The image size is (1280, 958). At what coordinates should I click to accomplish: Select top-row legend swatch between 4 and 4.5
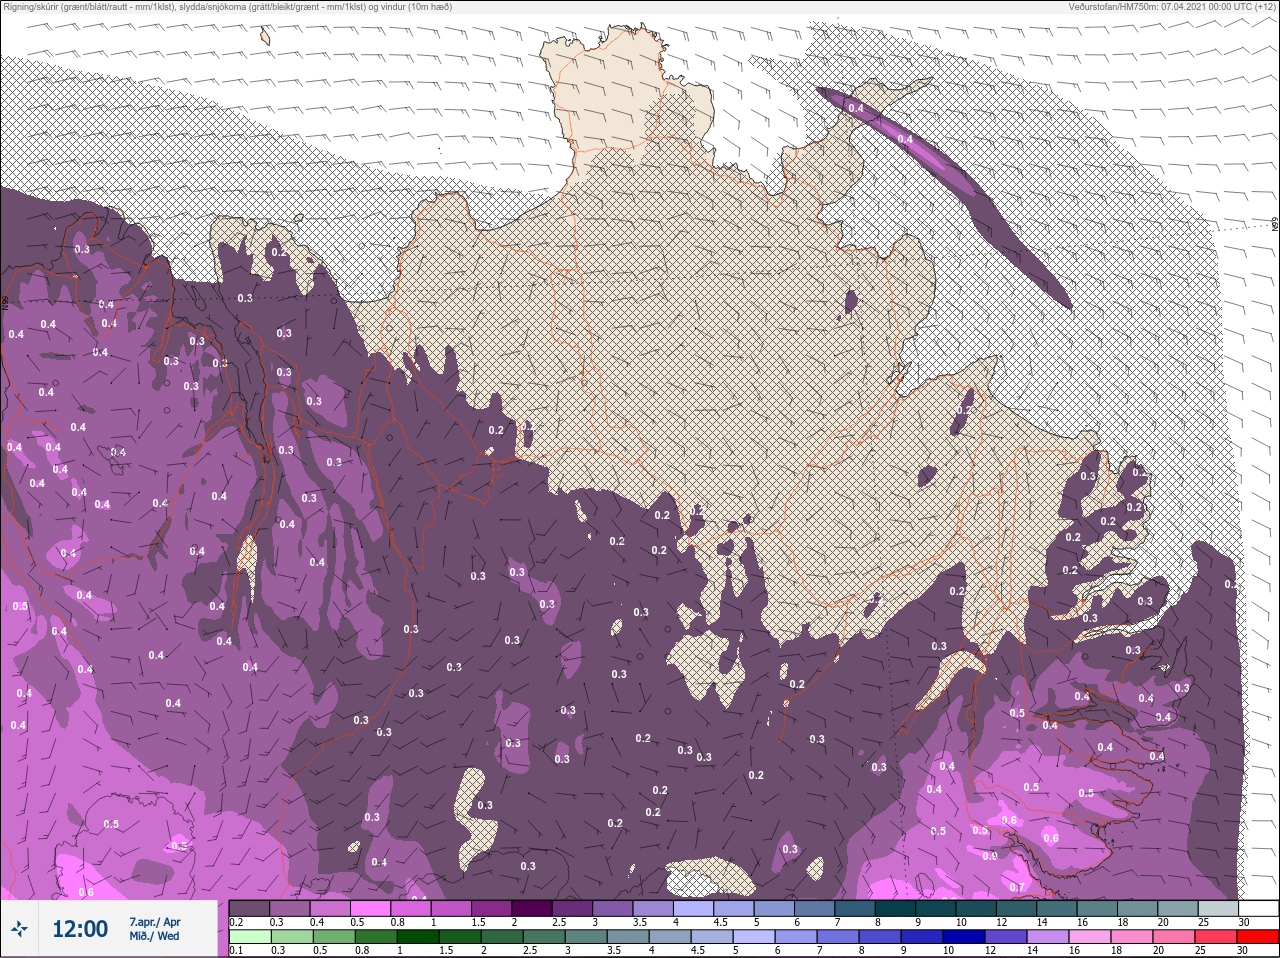694,908
